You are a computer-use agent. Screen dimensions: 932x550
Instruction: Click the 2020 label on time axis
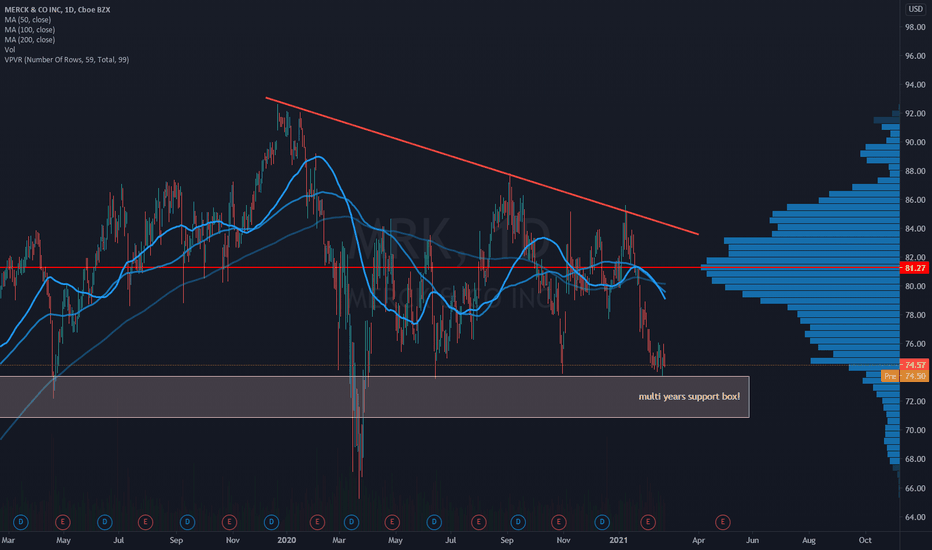pos(286,540)
